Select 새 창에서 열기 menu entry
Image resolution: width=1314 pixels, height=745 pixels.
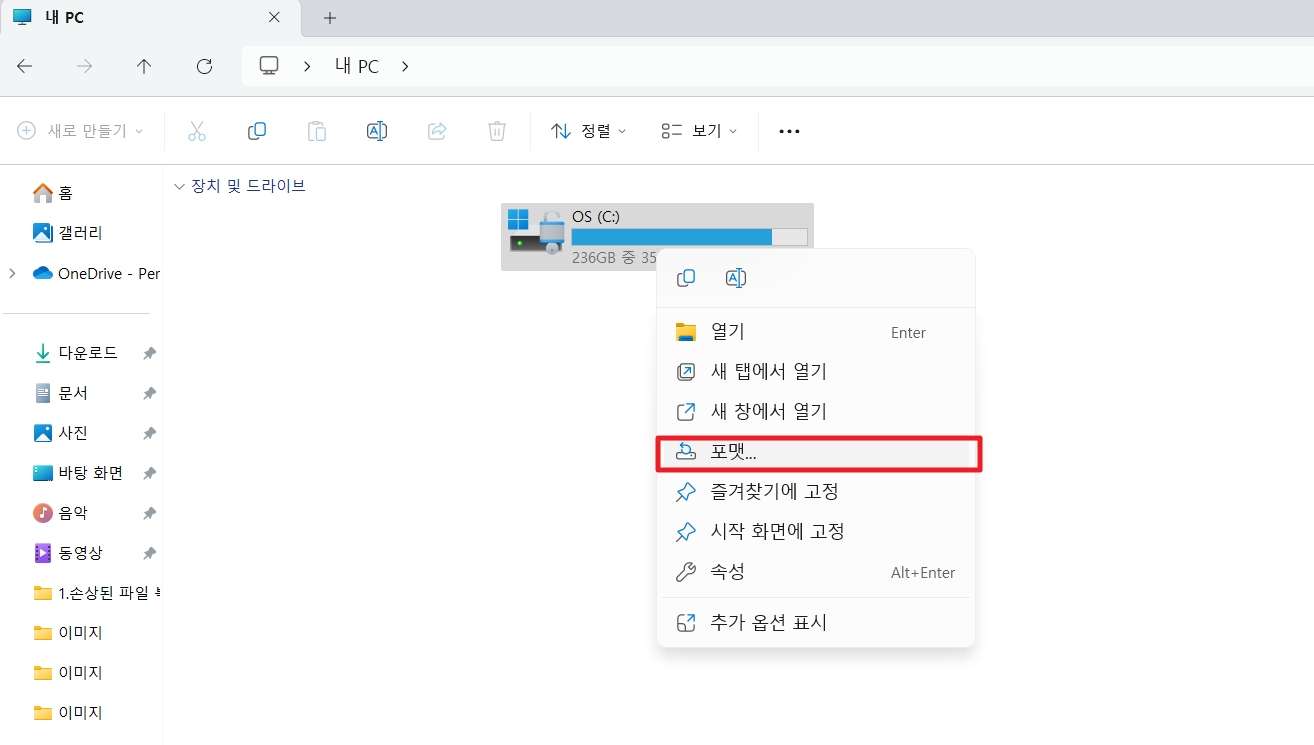tap(816, 412)
